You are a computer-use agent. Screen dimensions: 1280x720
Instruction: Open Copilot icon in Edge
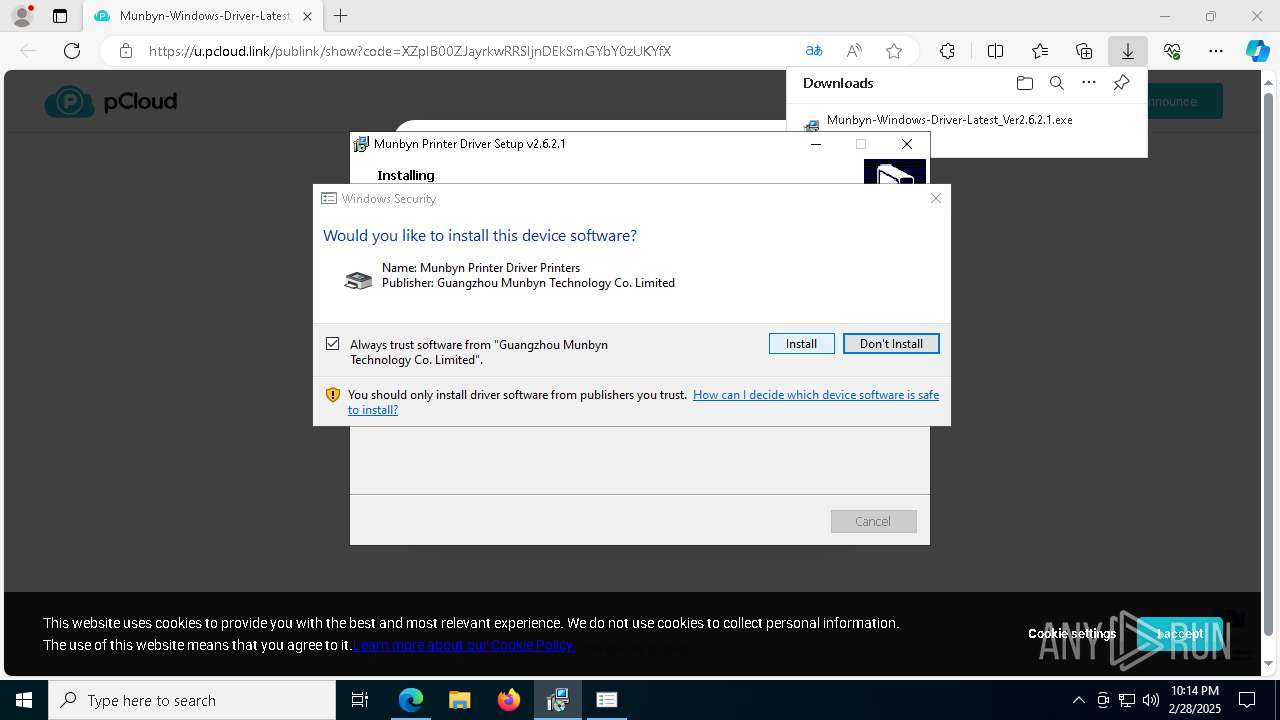pos(1257,51)
